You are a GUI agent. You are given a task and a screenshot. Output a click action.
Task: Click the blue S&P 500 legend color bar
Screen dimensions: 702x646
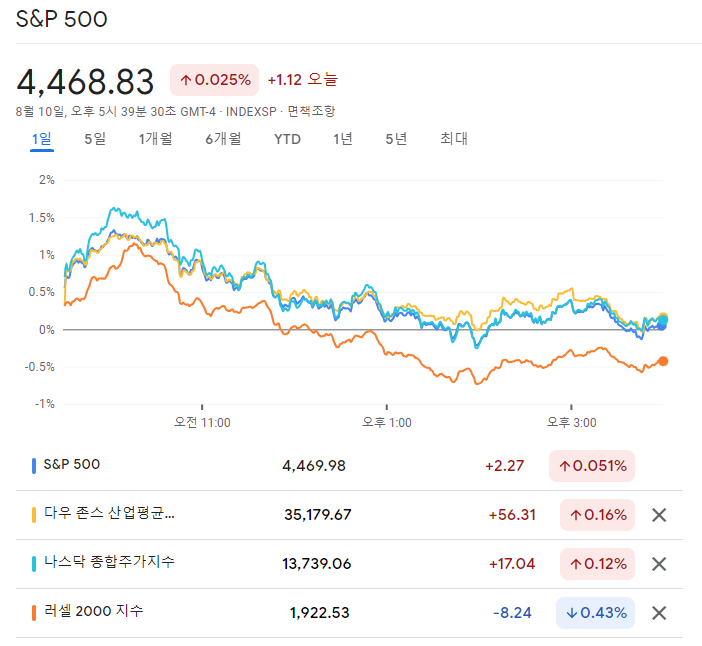pos(34,466)
